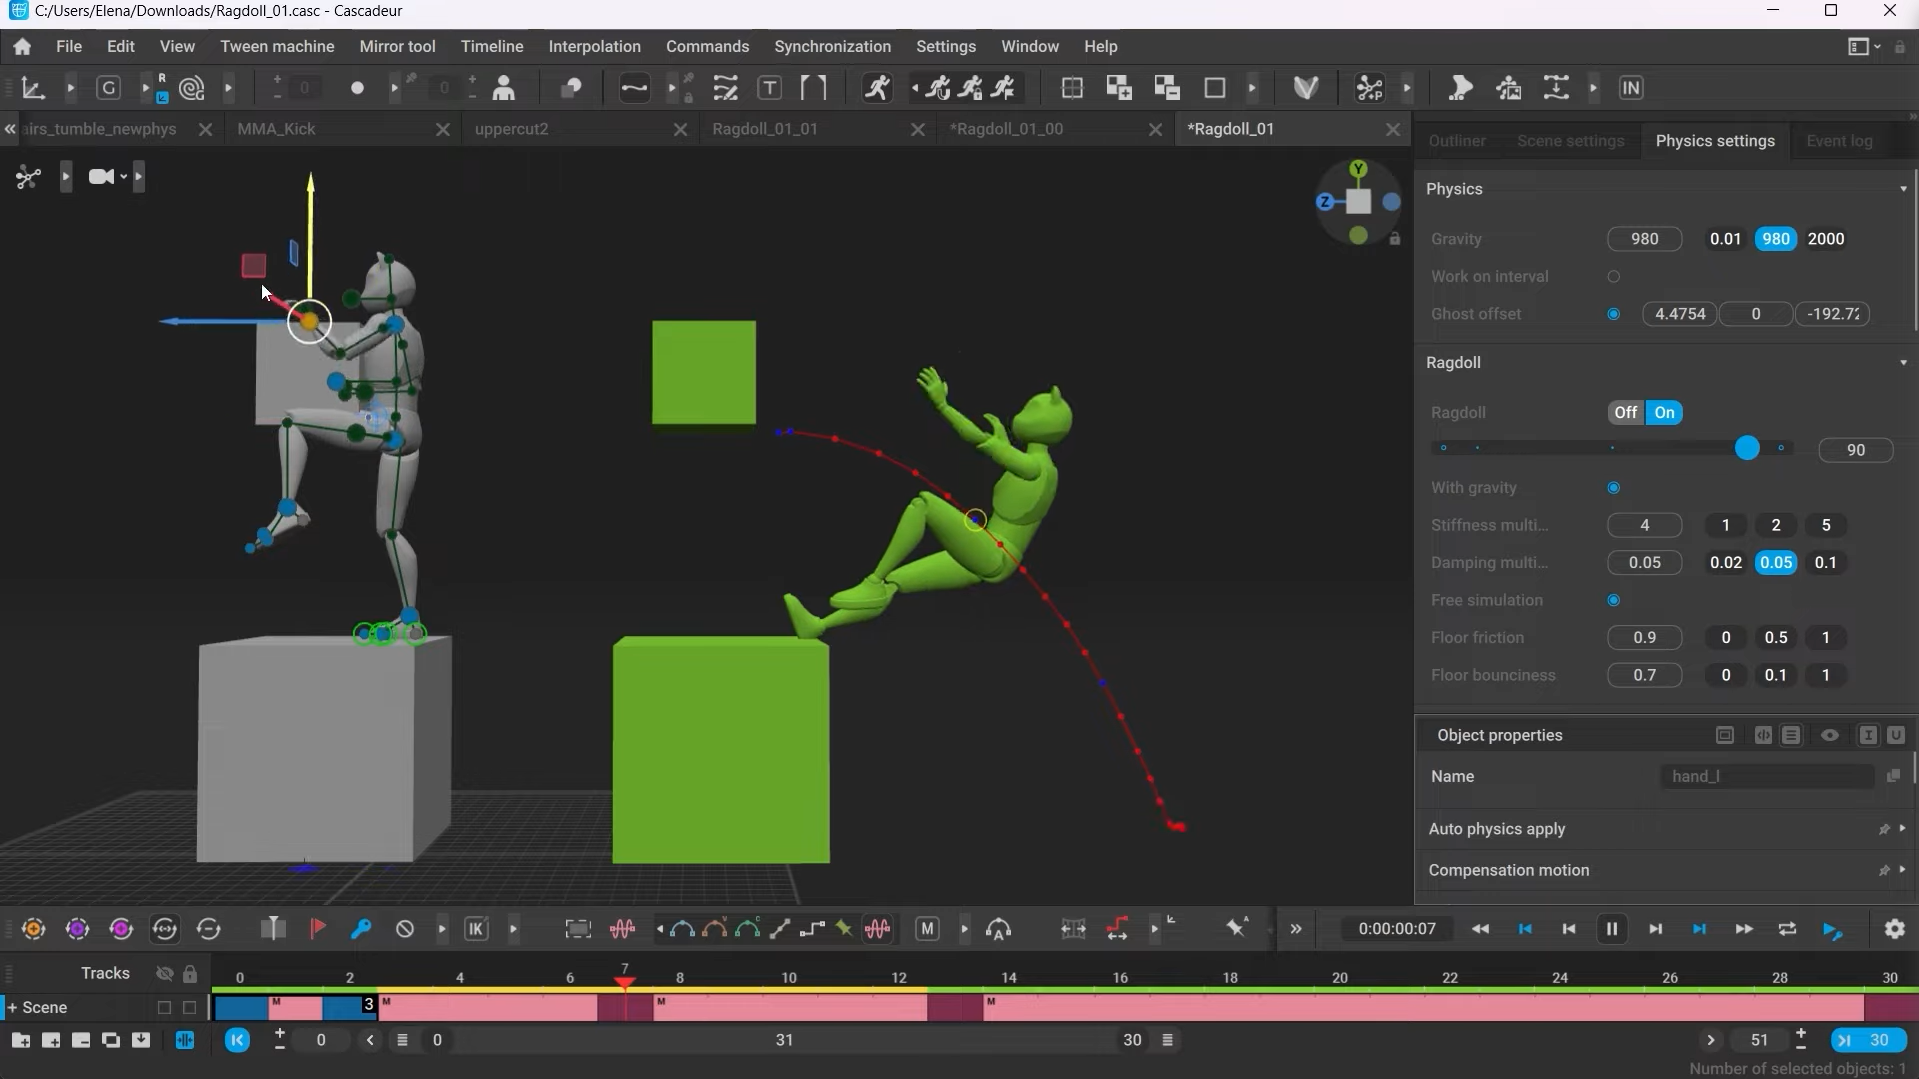The width and height of the screenshot is (1919, 1079).
Task: Click the text T tool icon
Action: [769, 88]
